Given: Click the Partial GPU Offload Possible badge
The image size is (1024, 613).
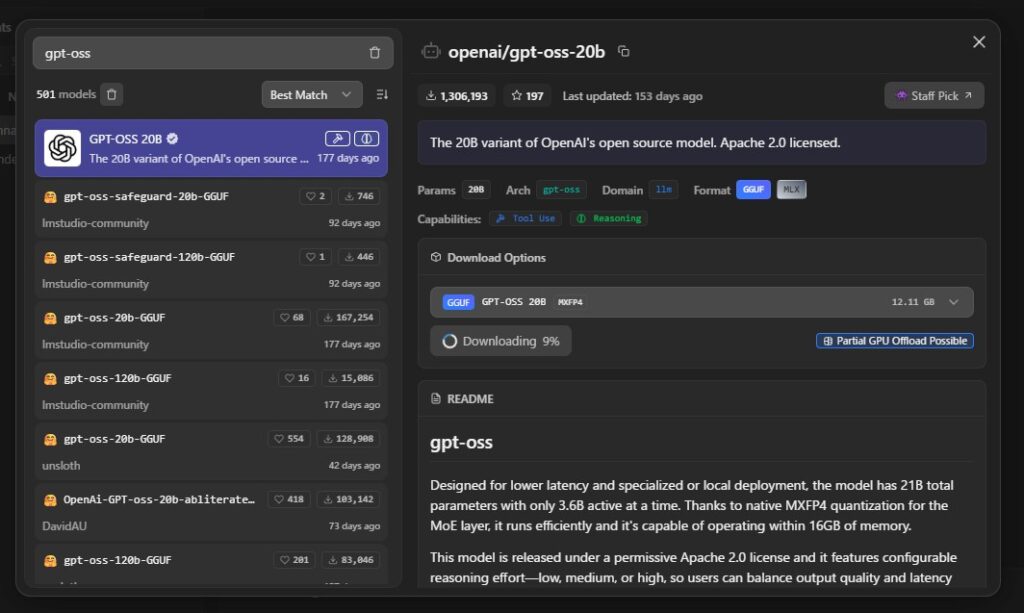Looking at the screenshot, I should 894,341.
